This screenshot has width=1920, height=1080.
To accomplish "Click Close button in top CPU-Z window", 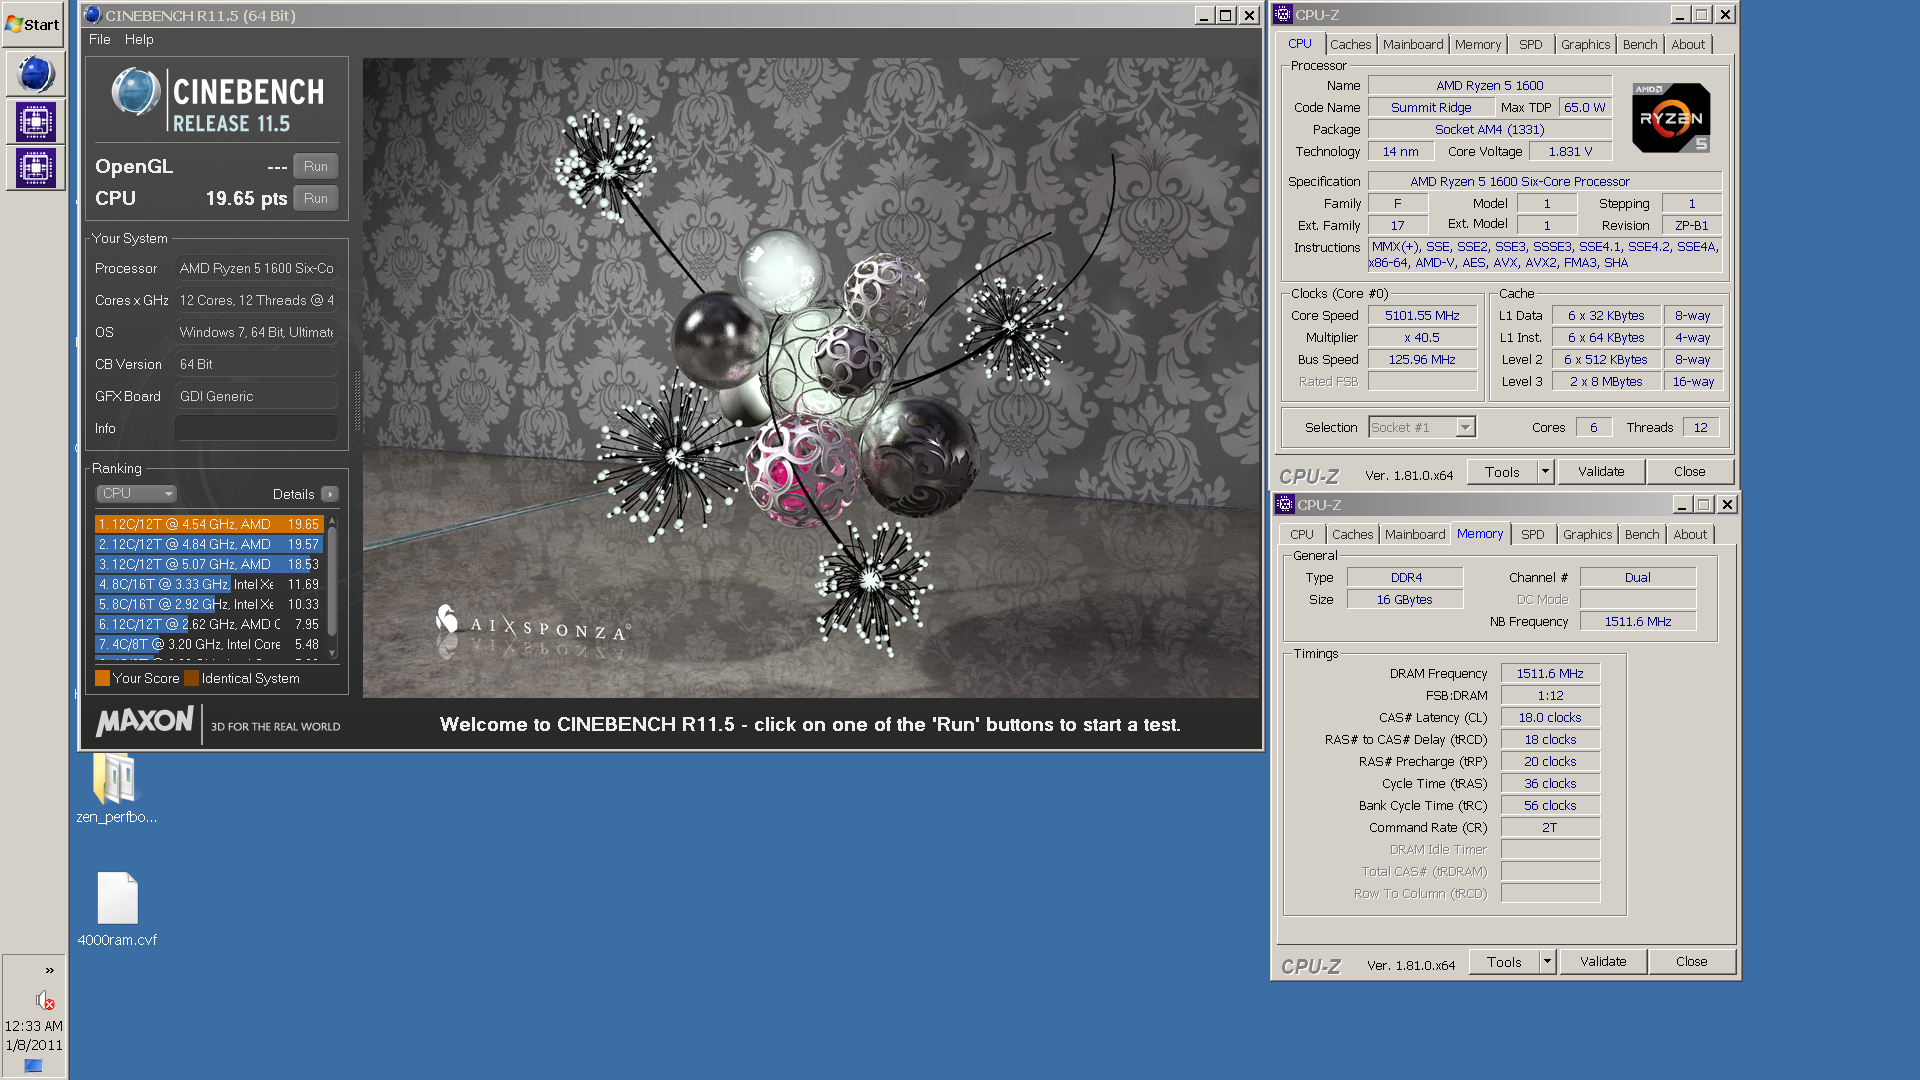I will click(x=1690, y=472).
